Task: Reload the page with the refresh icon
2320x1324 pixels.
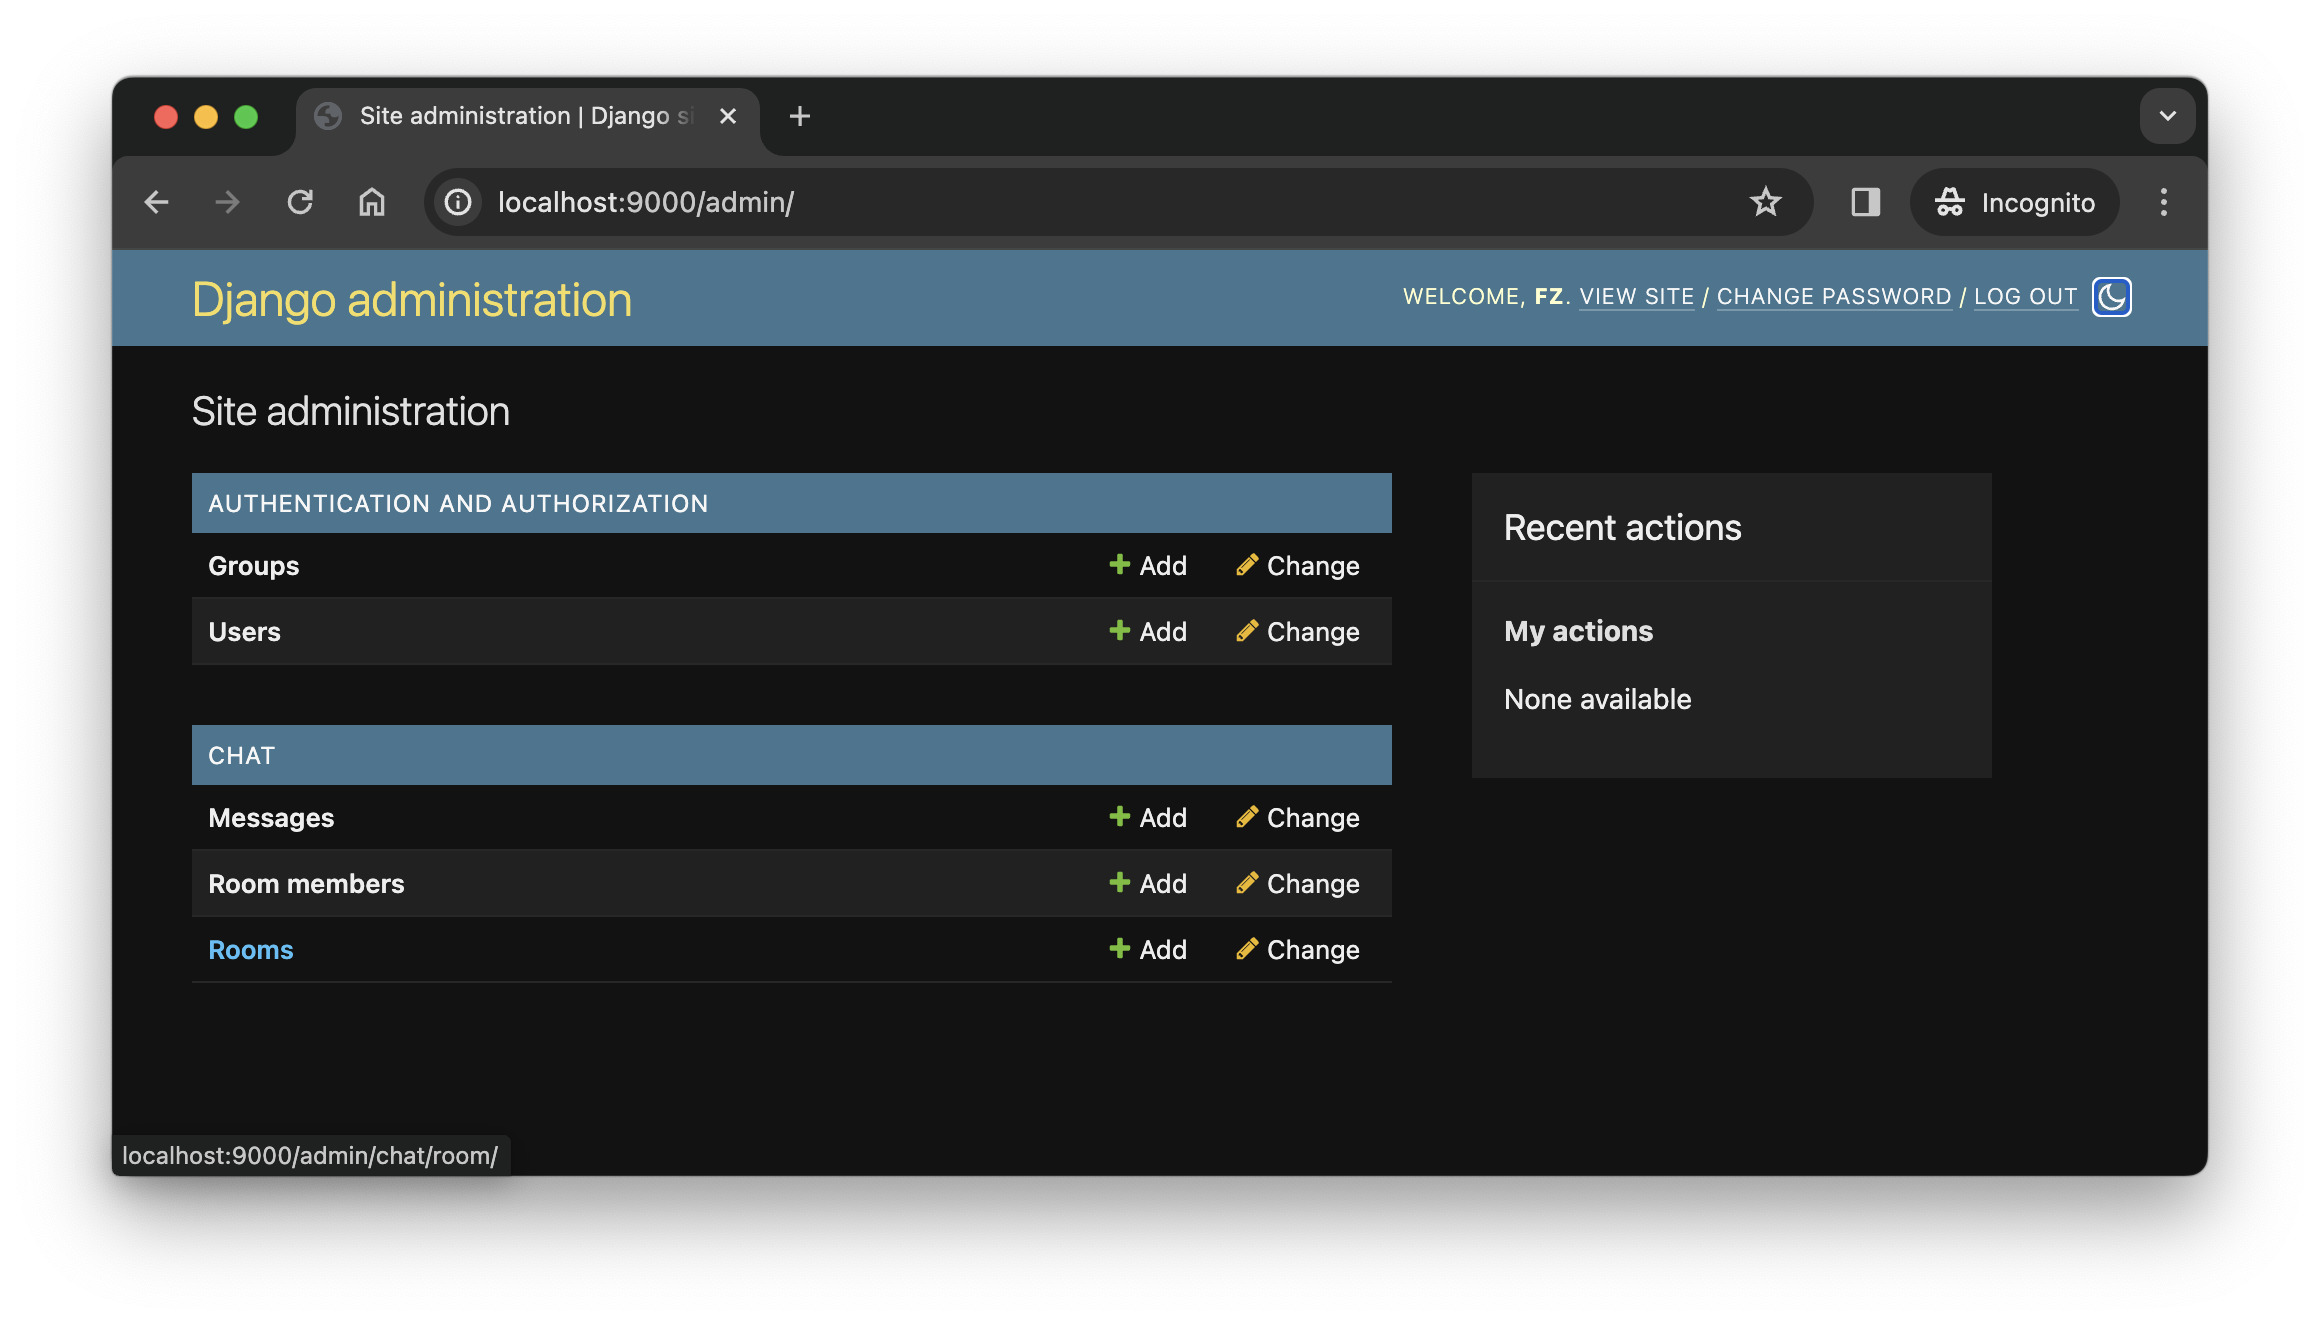Action: coord(300,202)
